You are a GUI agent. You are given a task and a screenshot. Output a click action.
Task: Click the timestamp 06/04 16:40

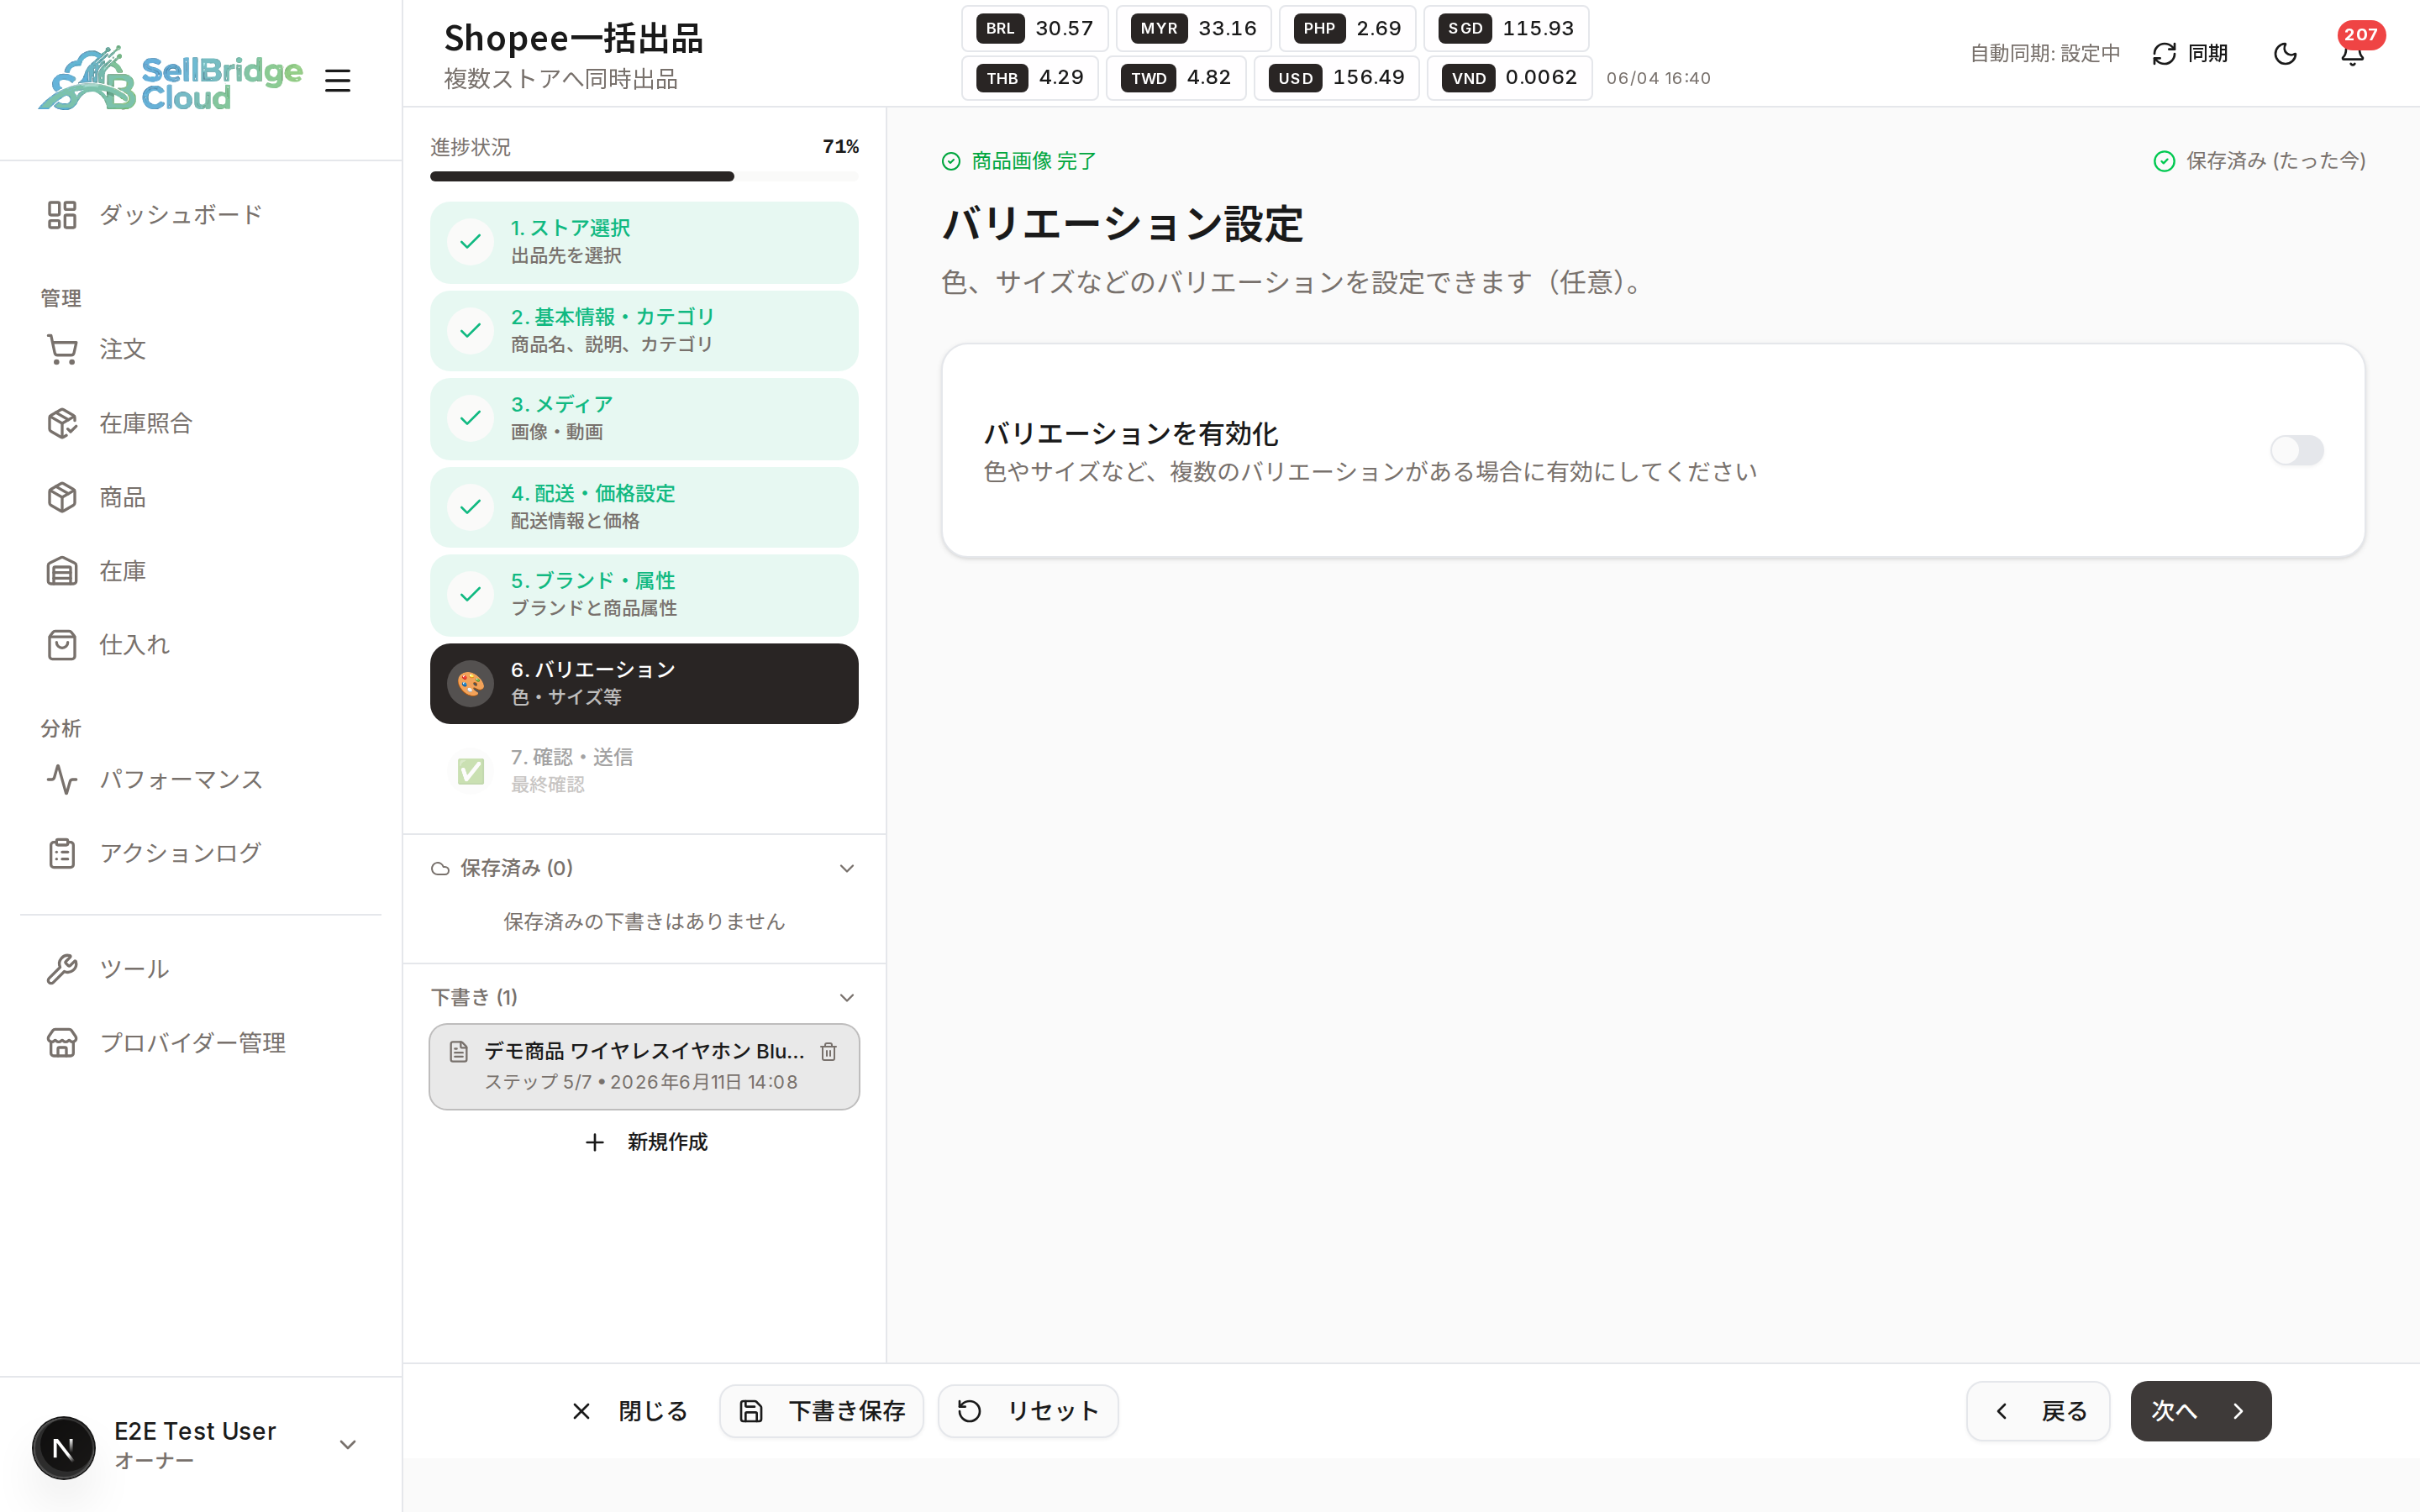pos(1658,78)
